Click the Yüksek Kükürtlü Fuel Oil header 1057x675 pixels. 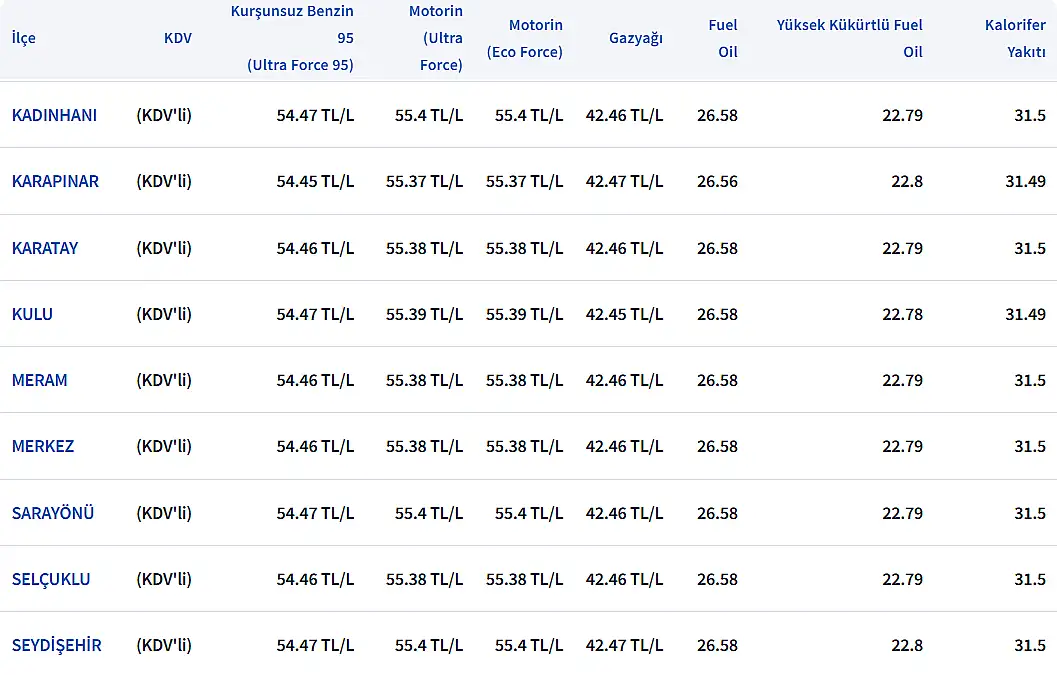850,38
